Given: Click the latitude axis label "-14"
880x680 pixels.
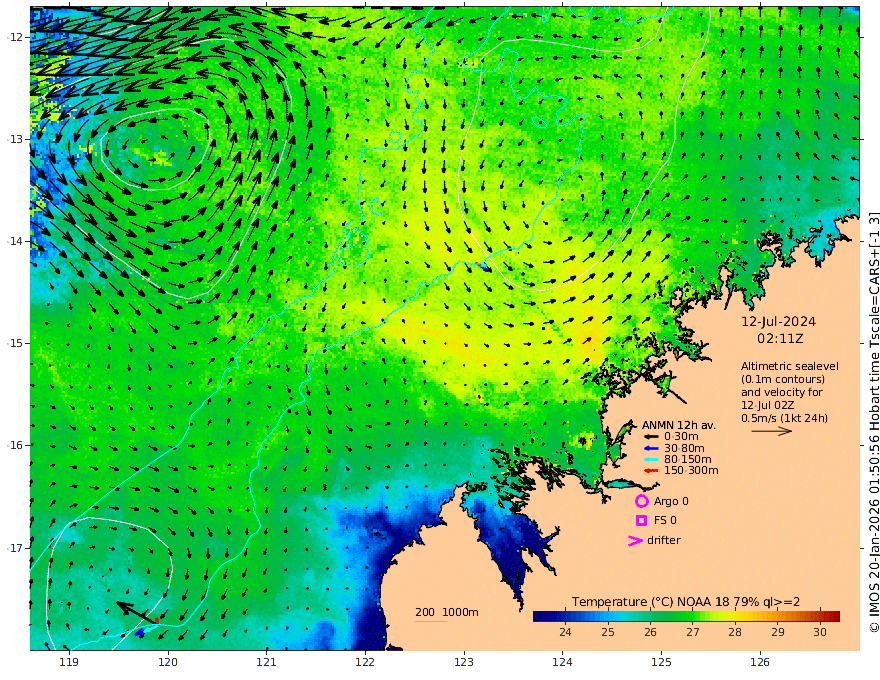Looking at the screenshot, I should (x=15, y=241).
